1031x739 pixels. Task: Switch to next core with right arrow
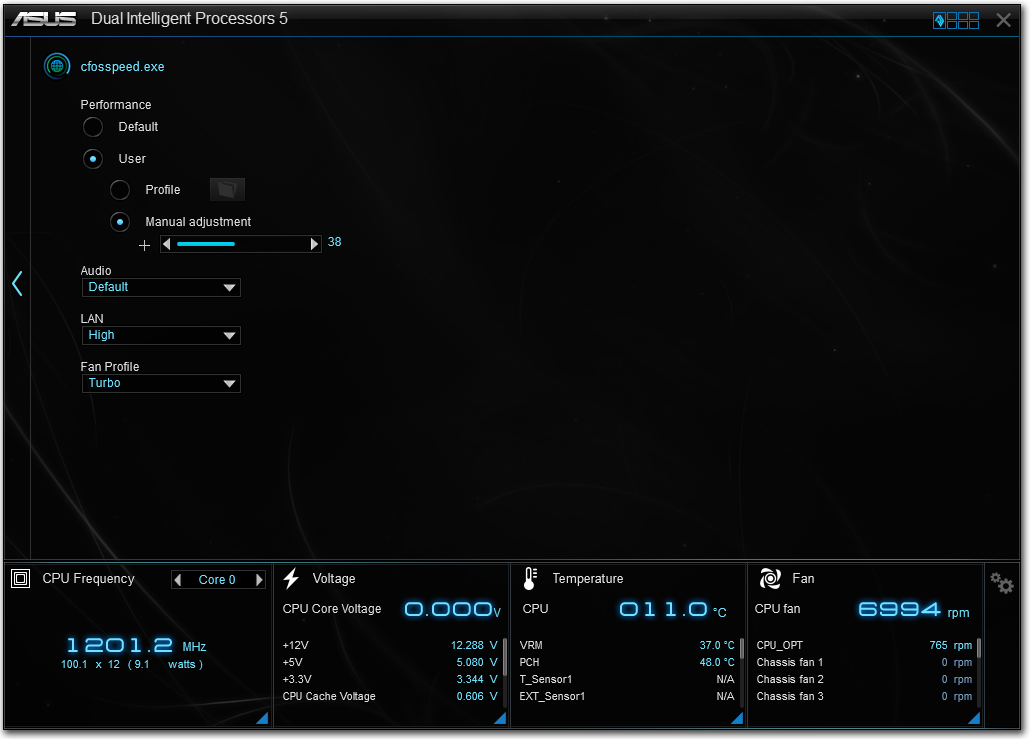click(260, 579)
